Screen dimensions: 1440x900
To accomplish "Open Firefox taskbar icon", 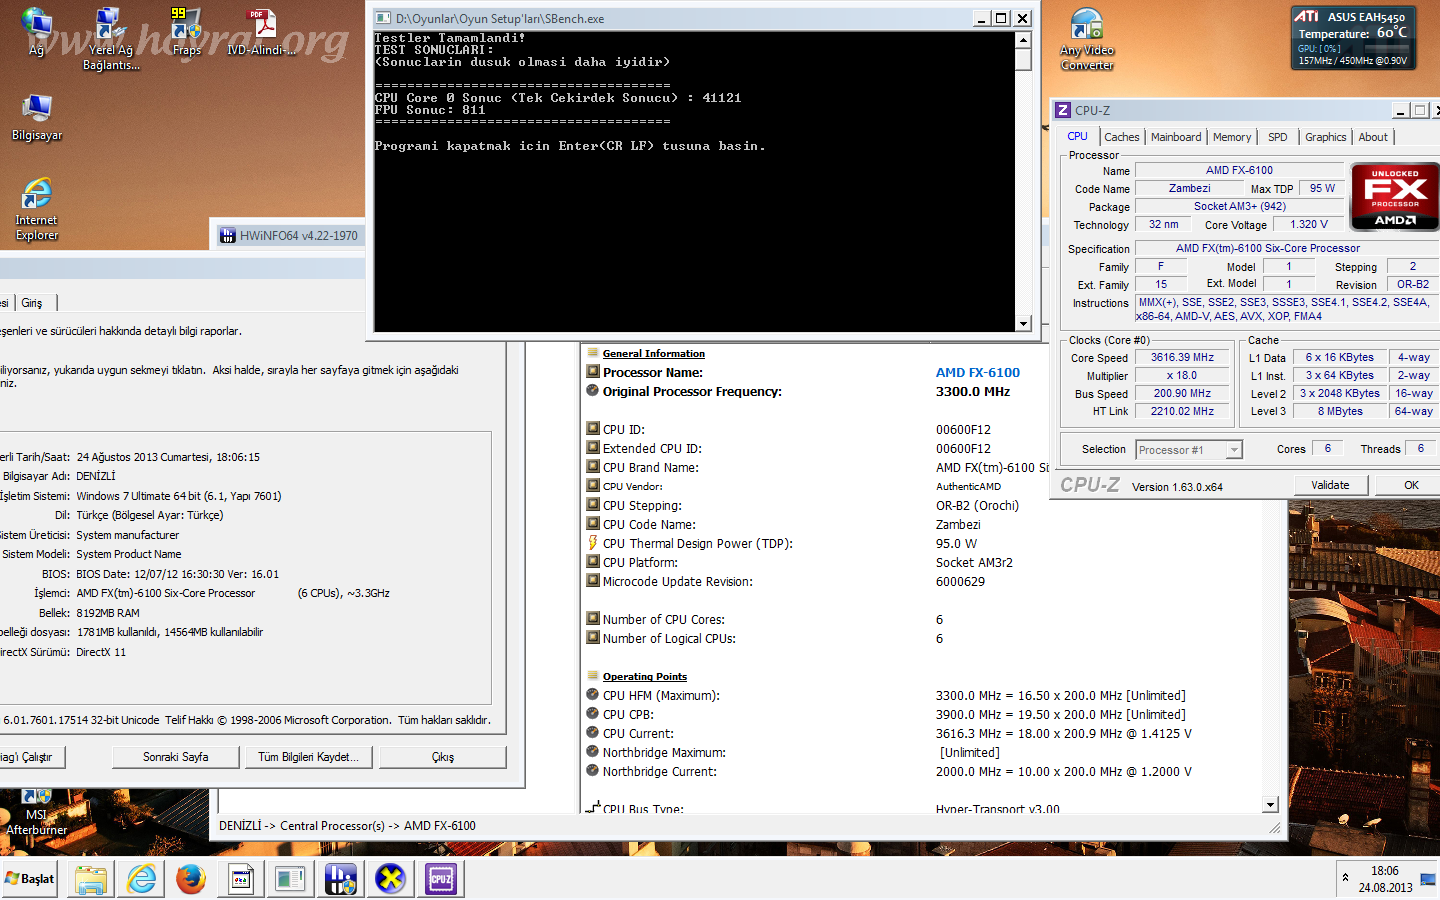I will click(191, 879).
